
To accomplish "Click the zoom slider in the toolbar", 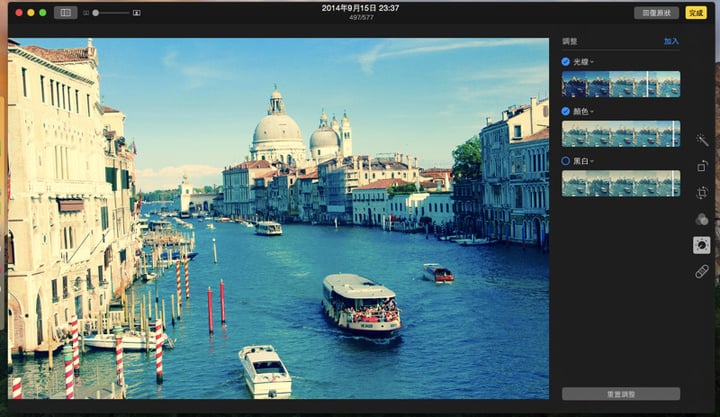I will pos(110,13).
